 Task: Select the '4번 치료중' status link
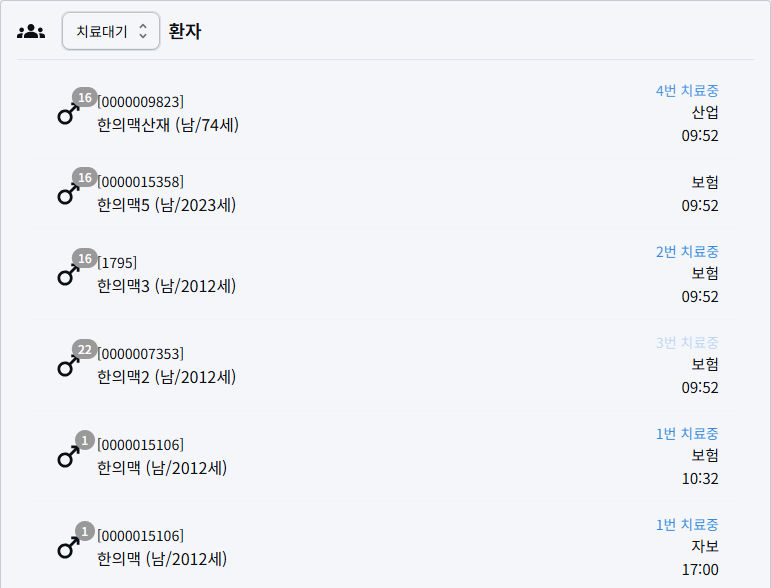pyautogui.click(x=687, y=90)
